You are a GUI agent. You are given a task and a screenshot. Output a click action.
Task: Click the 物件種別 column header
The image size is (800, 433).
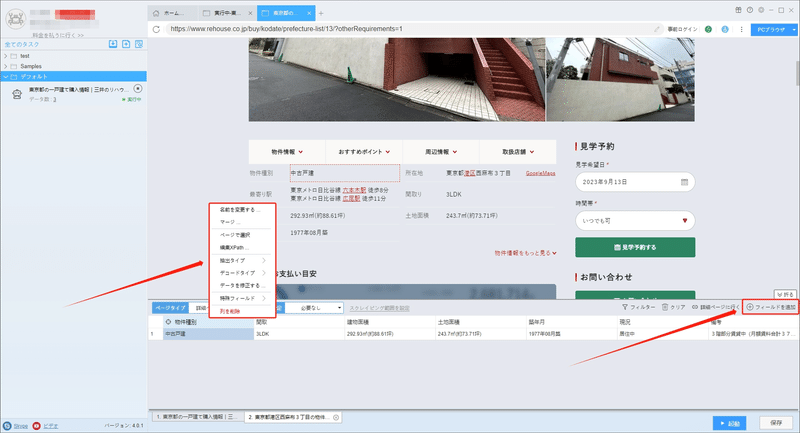[x=208, y=322]
